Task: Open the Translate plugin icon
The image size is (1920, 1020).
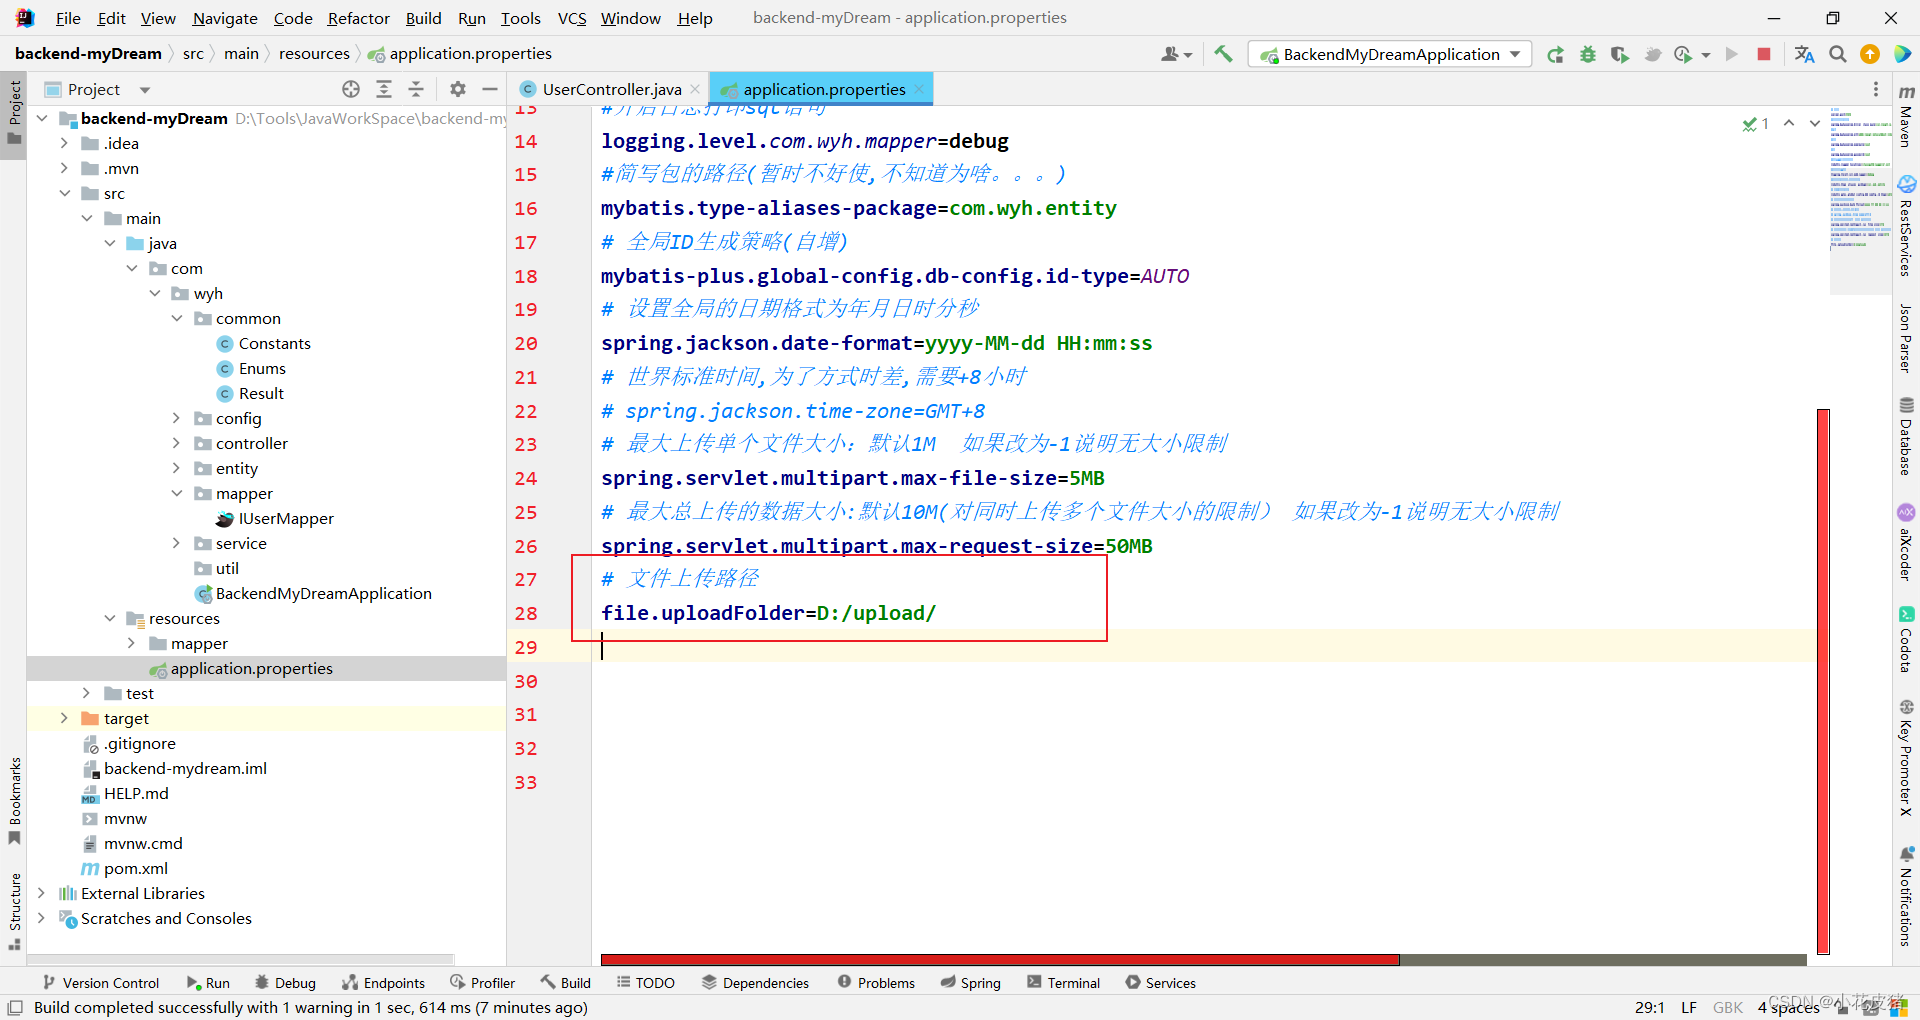Action: (x=1804, y=54)
